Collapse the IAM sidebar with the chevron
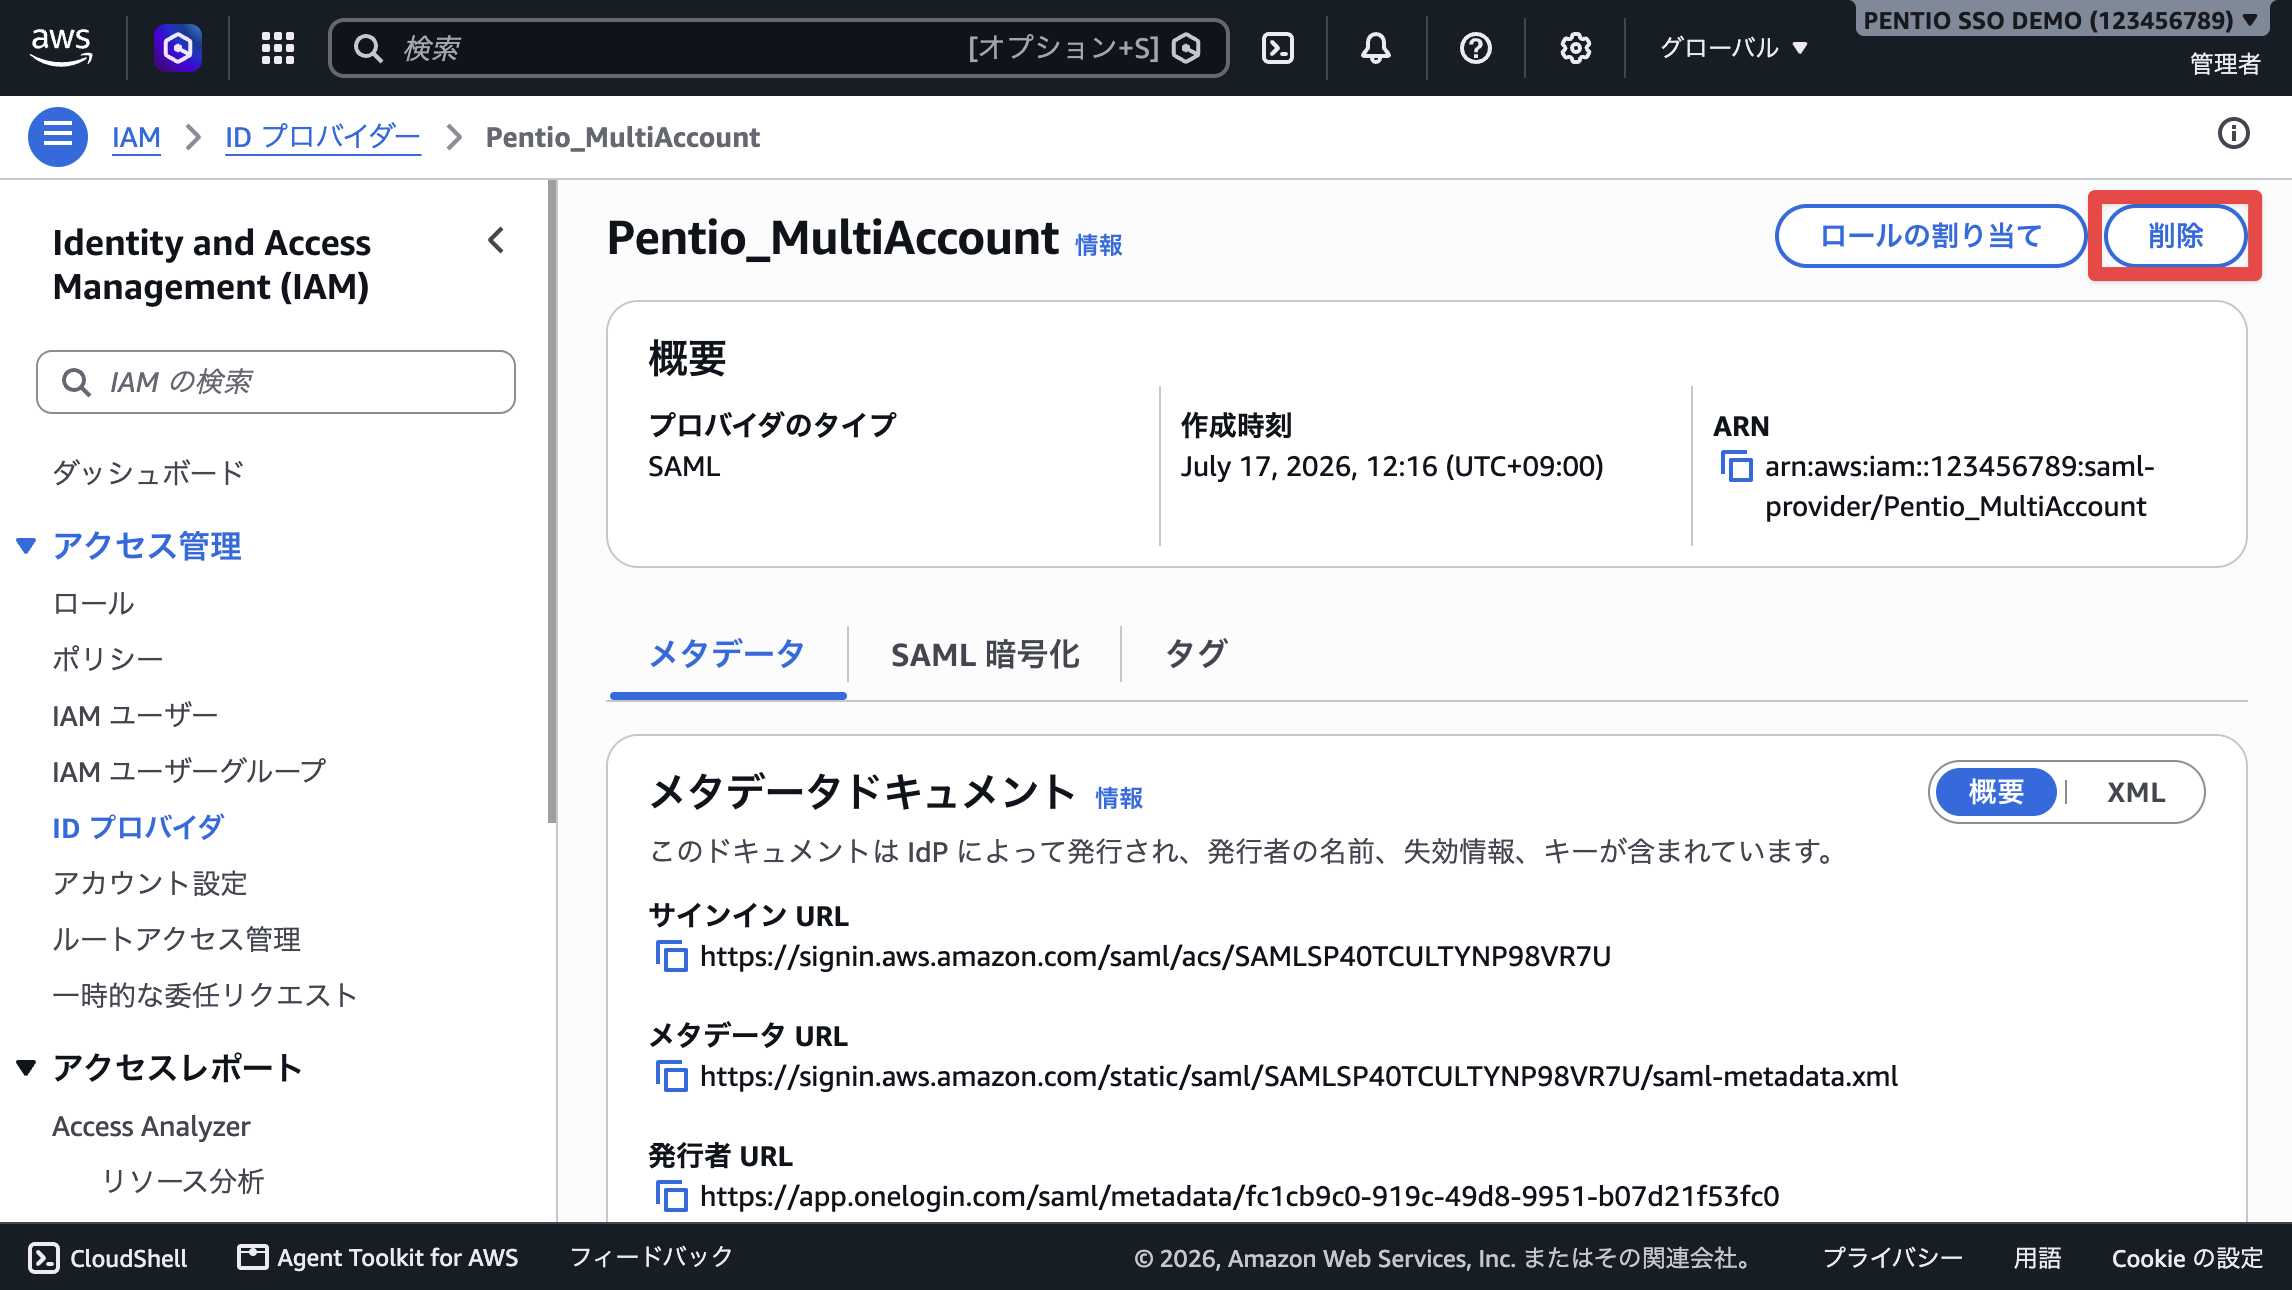Image resolution: width=2292 pixels, height=1290 pixels. tap(496, 240)
